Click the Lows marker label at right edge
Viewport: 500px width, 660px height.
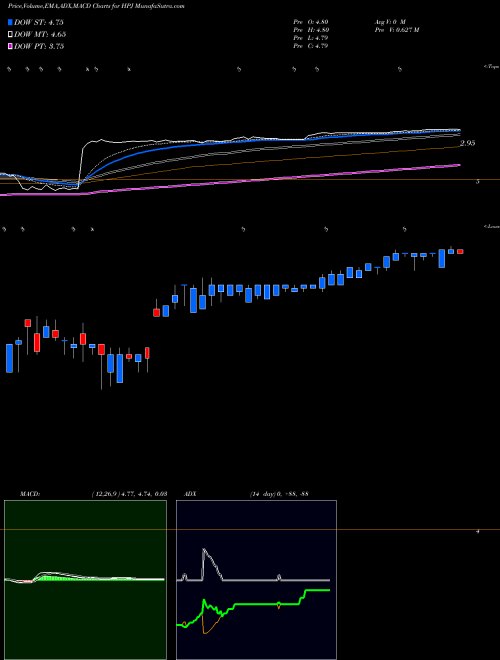[x=492, y=226]
